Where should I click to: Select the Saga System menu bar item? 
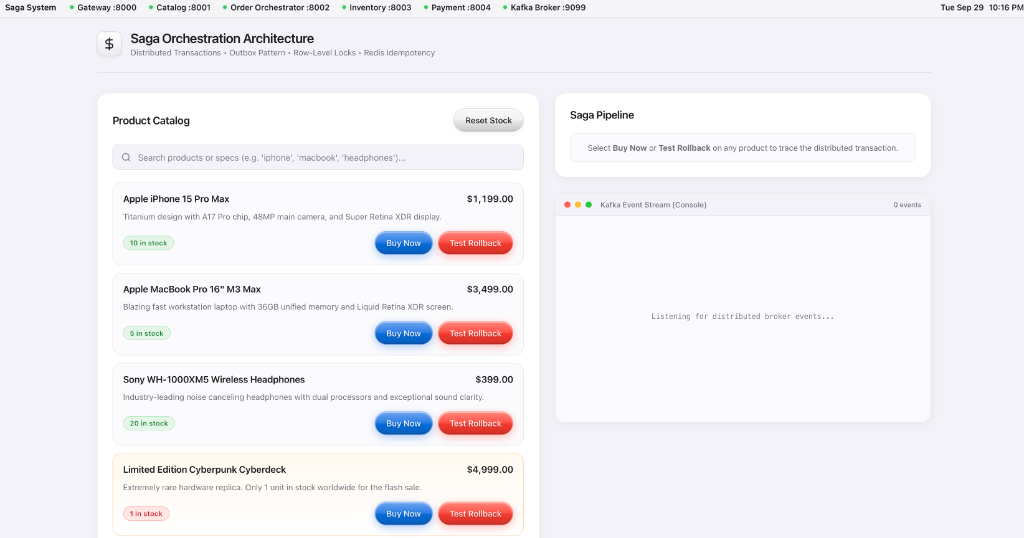pyautogui.click(x=31, y=8)
